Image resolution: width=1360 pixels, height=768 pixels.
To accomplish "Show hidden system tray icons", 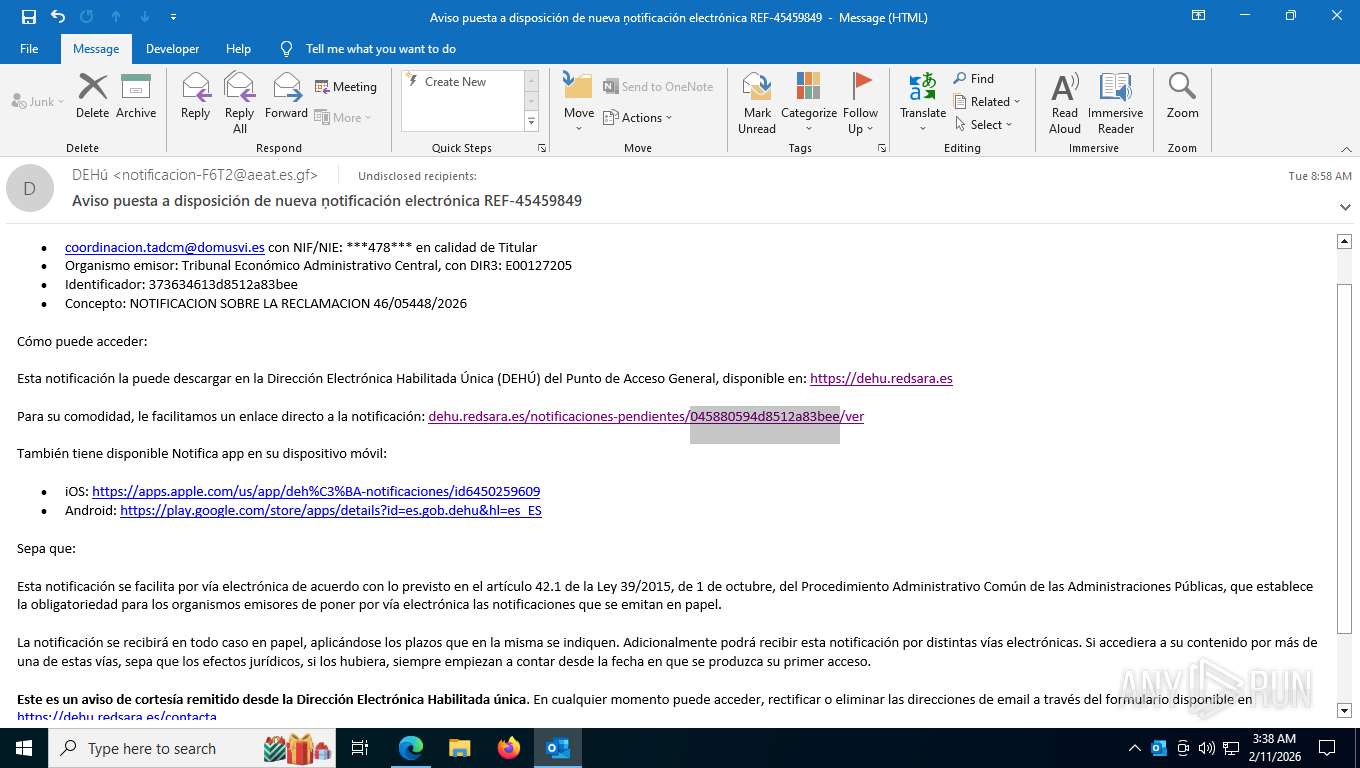I will [1134, 748].
